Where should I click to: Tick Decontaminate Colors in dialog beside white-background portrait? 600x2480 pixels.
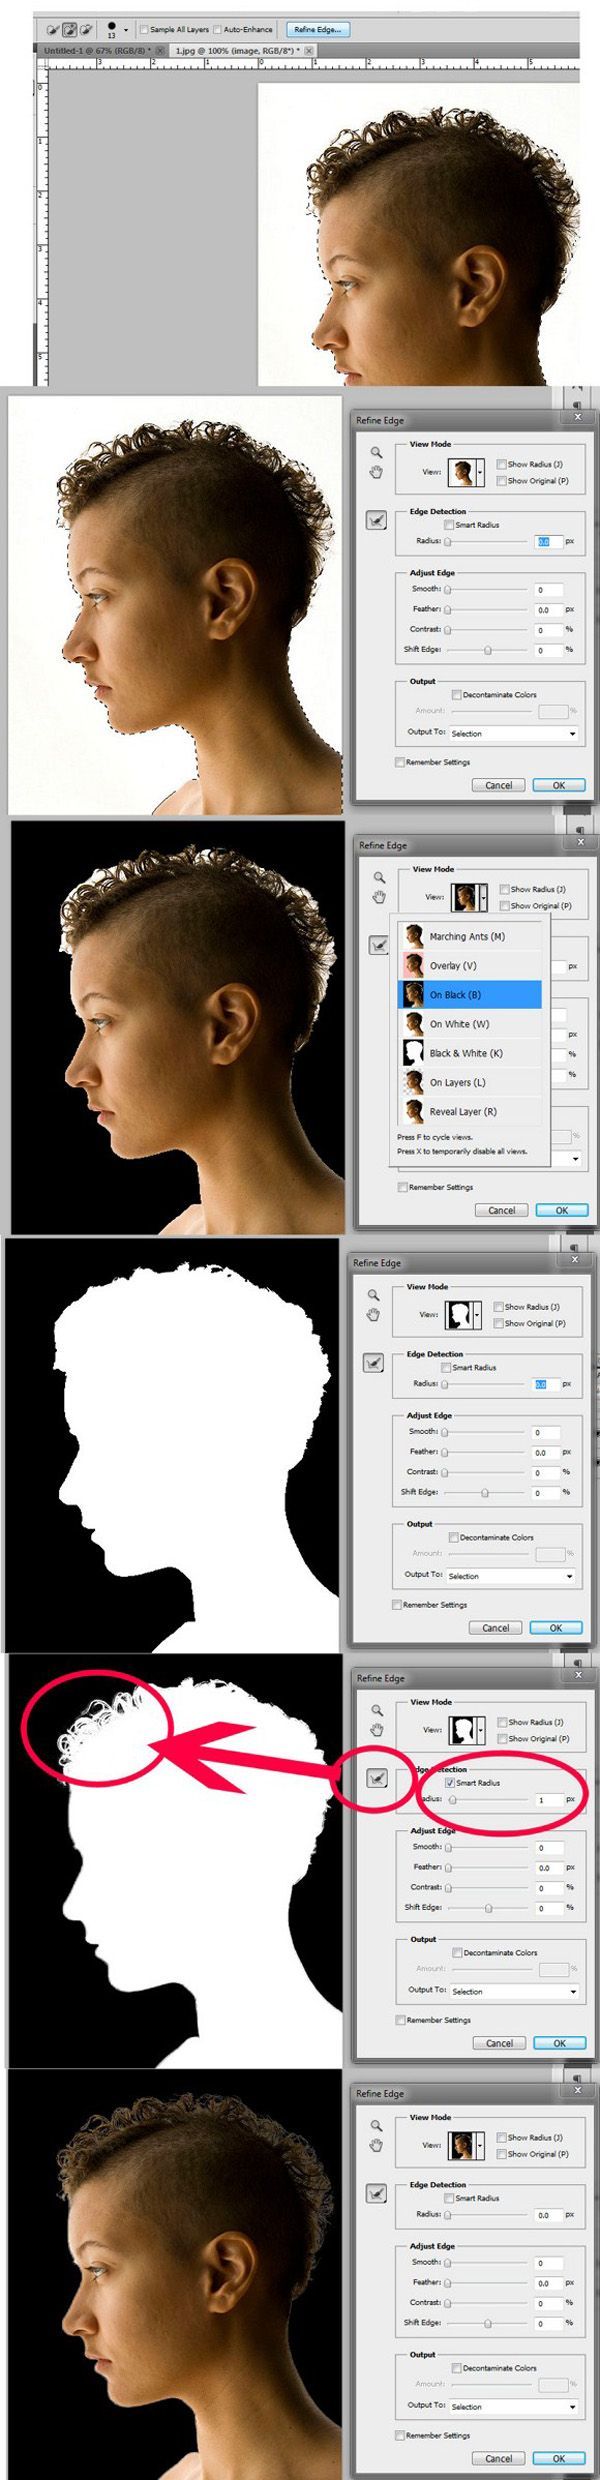coord(456,694)
